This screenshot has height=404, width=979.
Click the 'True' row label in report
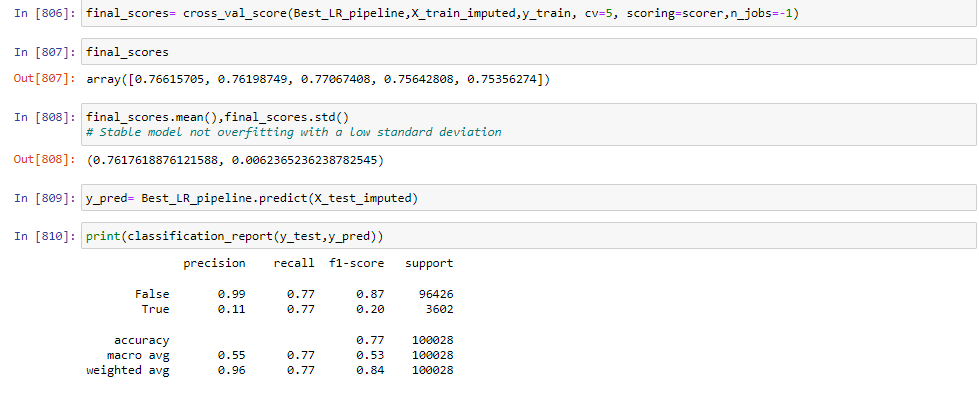155,309
